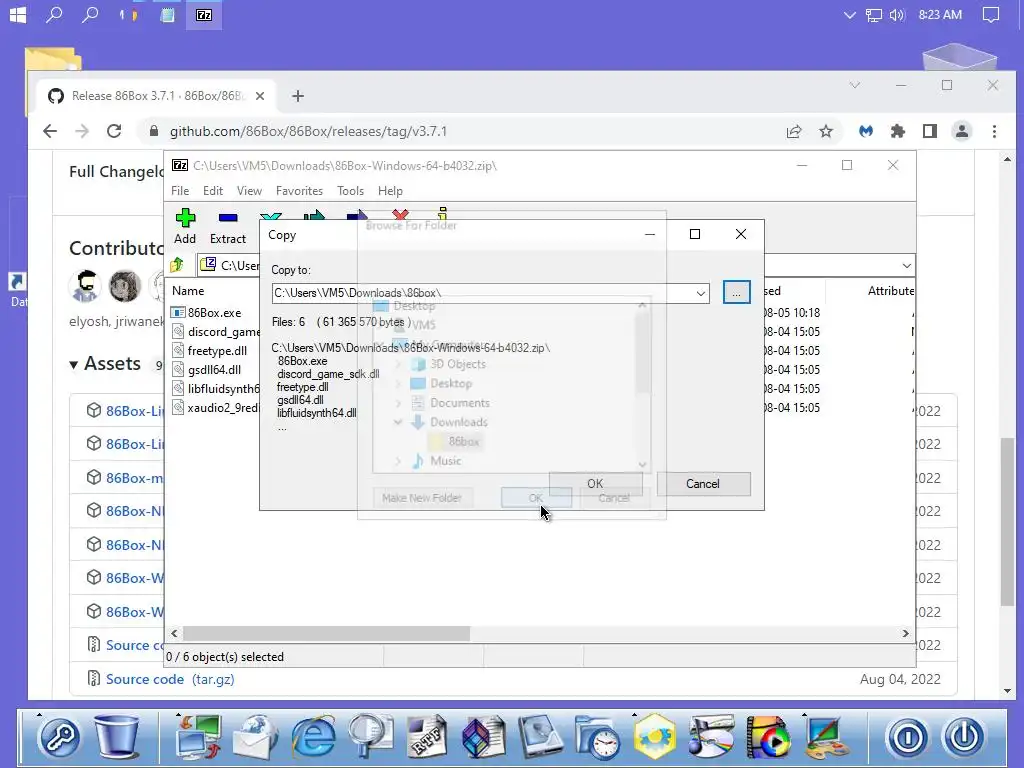Click the GitHub page vertical scrollbar

1007,524
